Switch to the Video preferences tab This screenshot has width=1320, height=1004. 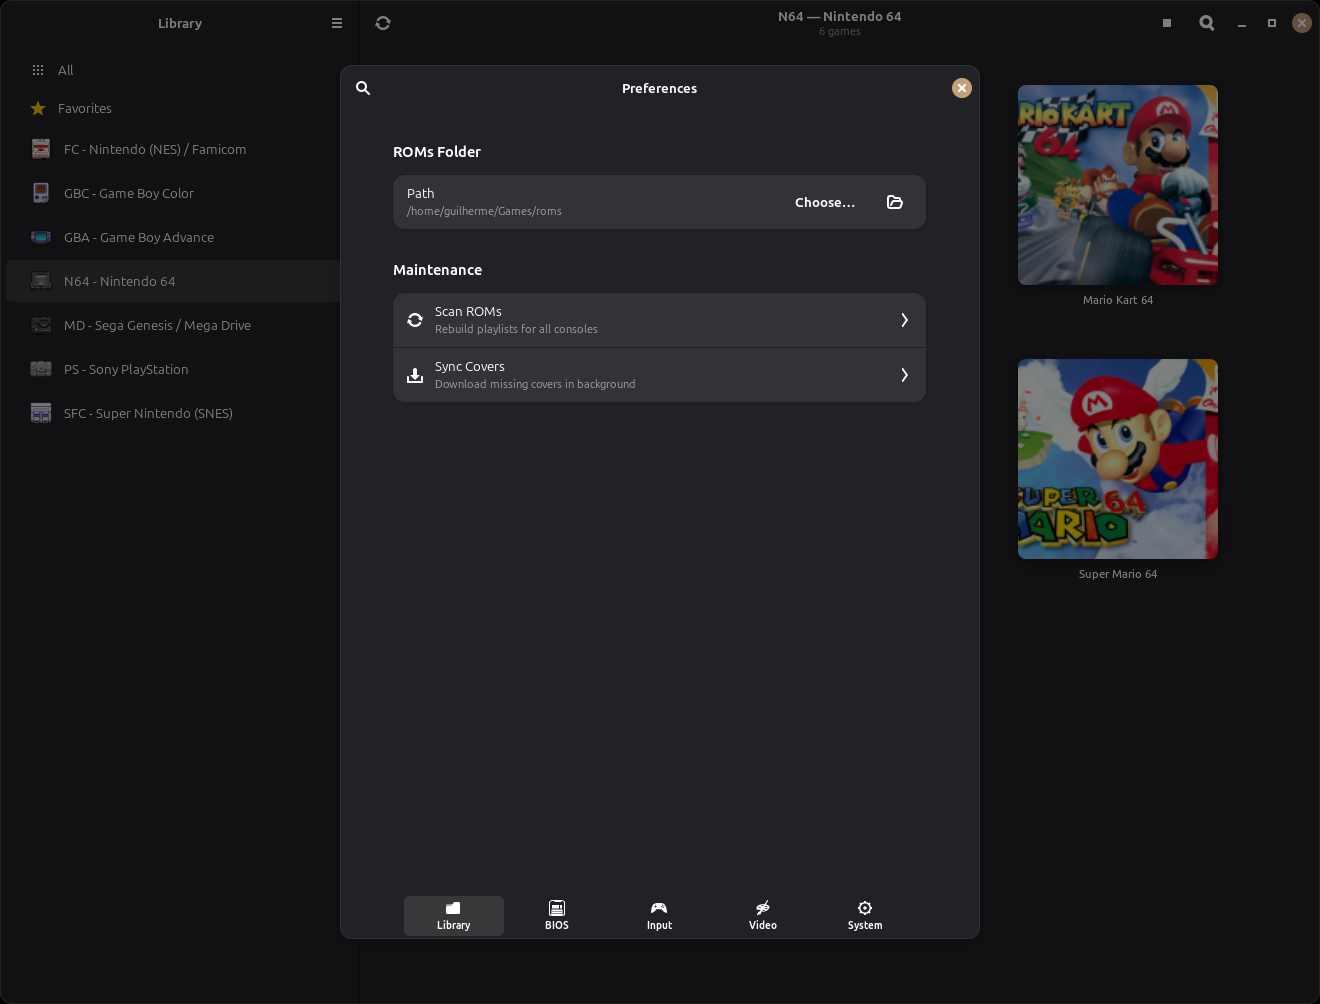click(762, 916)
